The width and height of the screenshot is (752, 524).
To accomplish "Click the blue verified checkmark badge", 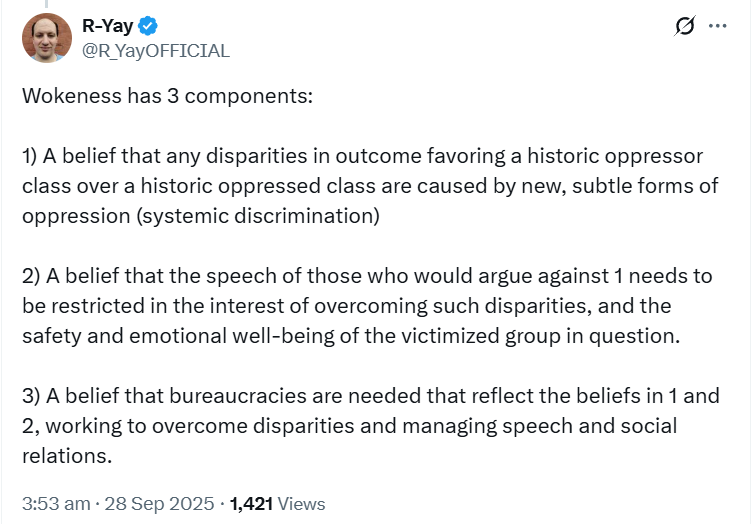I will (146, 26).
